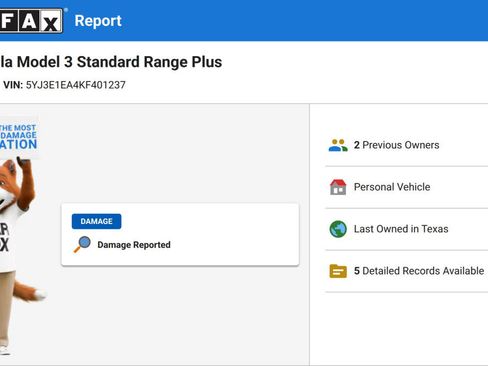
Task: Open the Personal Vehicle row
Action: 407,187
